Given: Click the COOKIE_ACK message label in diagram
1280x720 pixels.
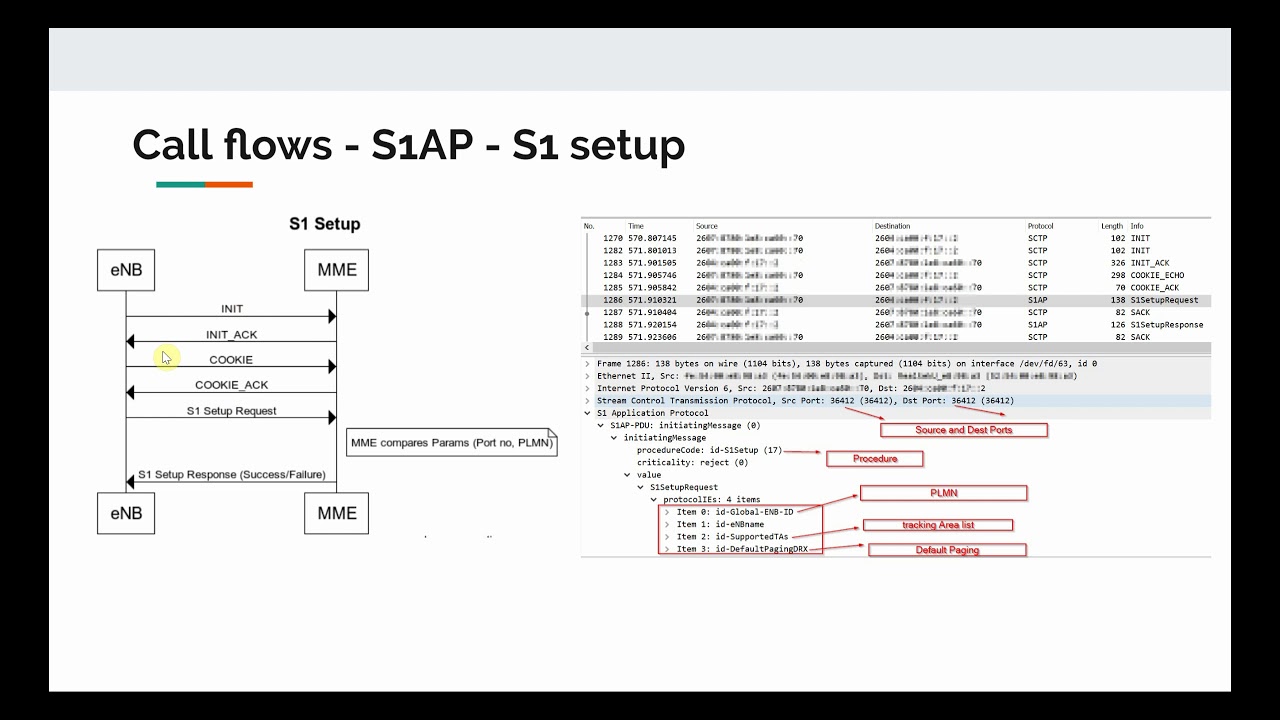Looking at the screenshot, I should (x=232, y=385).
